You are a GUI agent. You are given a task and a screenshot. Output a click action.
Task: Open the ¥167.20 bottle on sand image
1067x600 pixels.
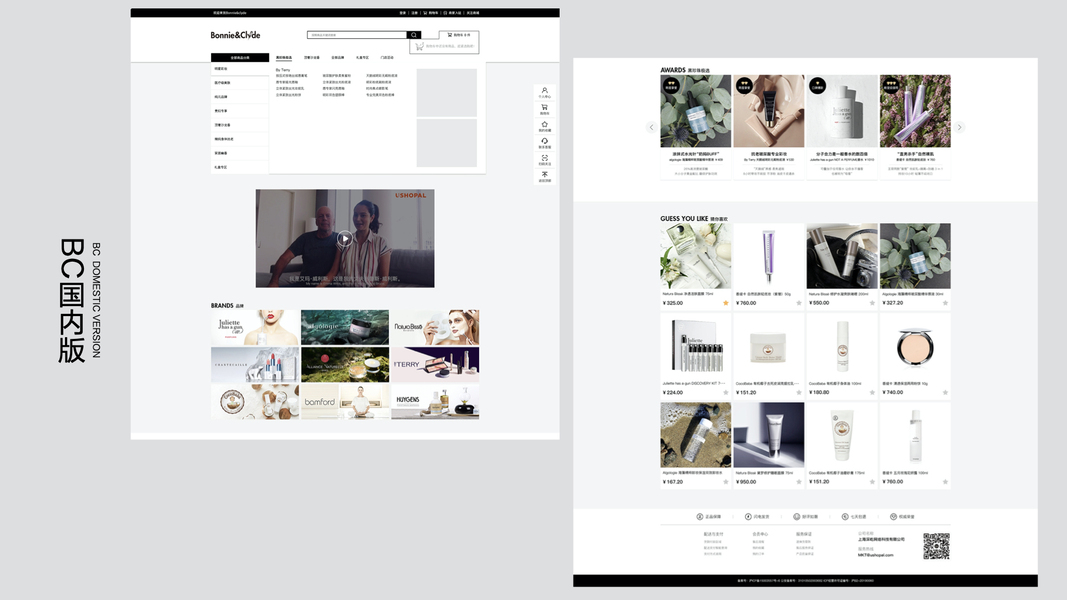point(695,435)
